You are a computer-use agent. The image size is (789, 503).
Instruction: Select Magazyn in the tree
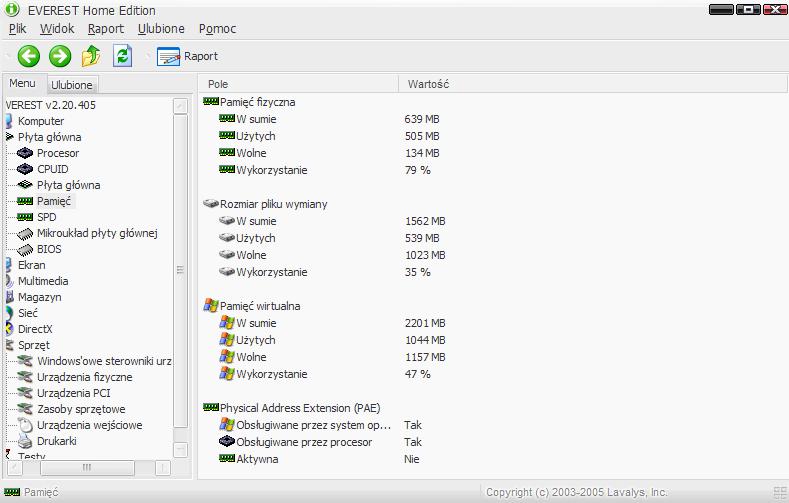39,297
